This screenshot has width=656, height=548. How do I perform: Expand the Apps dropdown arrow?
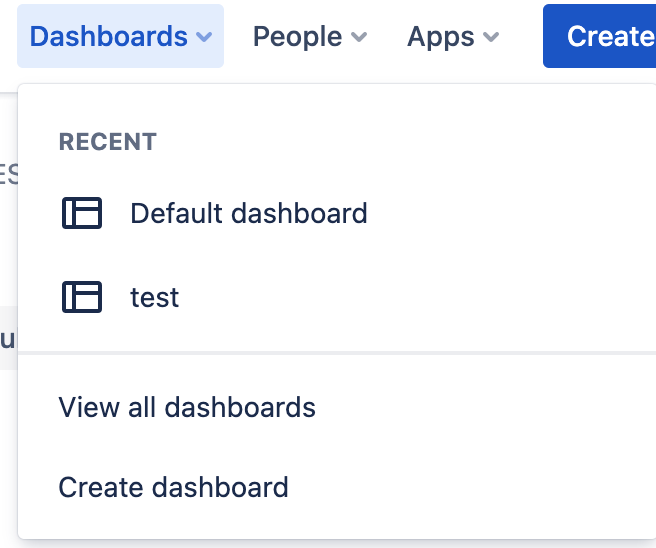coord(490,37)
